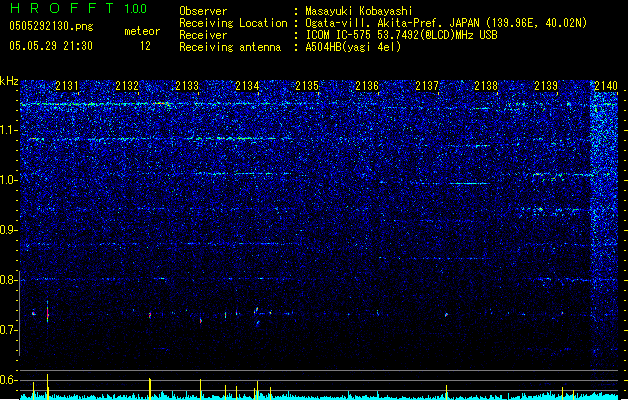Click the 0.7 kHz axis tick label
Viewport: 629px width, 400px height.
tap(8, 330)
